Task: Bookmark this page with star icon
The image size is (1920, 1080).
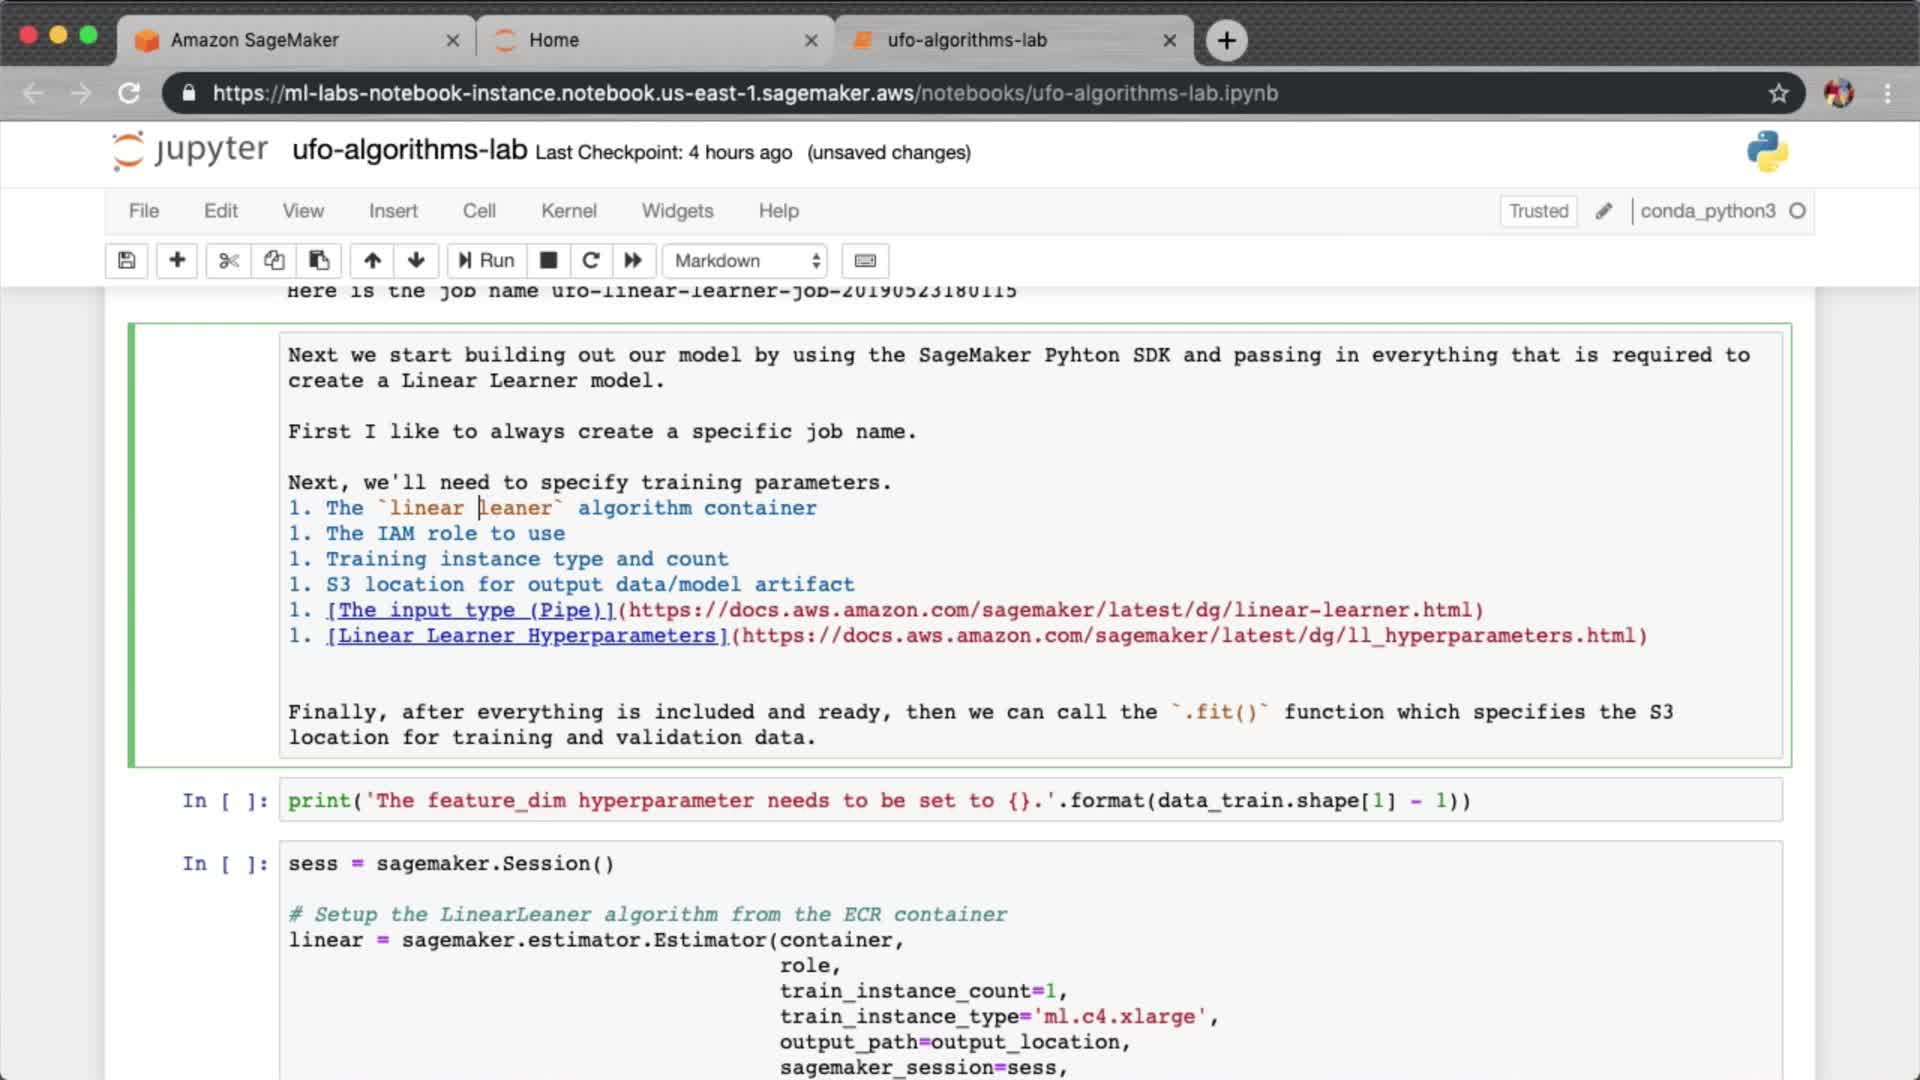Action: click(x=1778, y=93)
